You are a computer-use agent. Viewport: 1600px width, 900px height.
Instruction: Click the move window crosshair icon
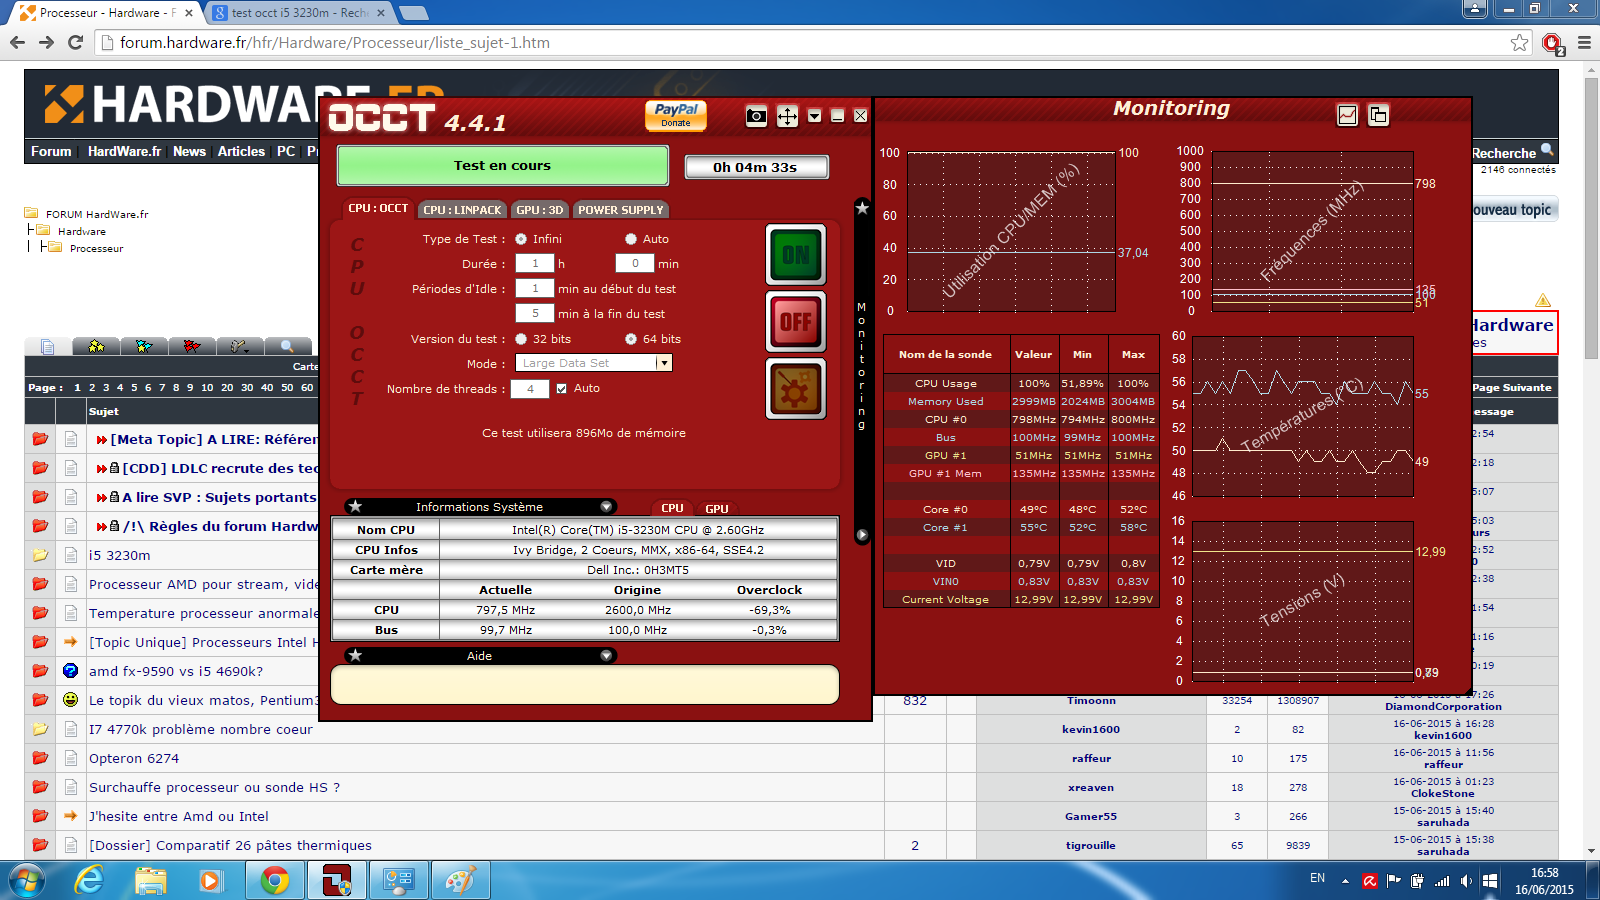tap(787, 116)
